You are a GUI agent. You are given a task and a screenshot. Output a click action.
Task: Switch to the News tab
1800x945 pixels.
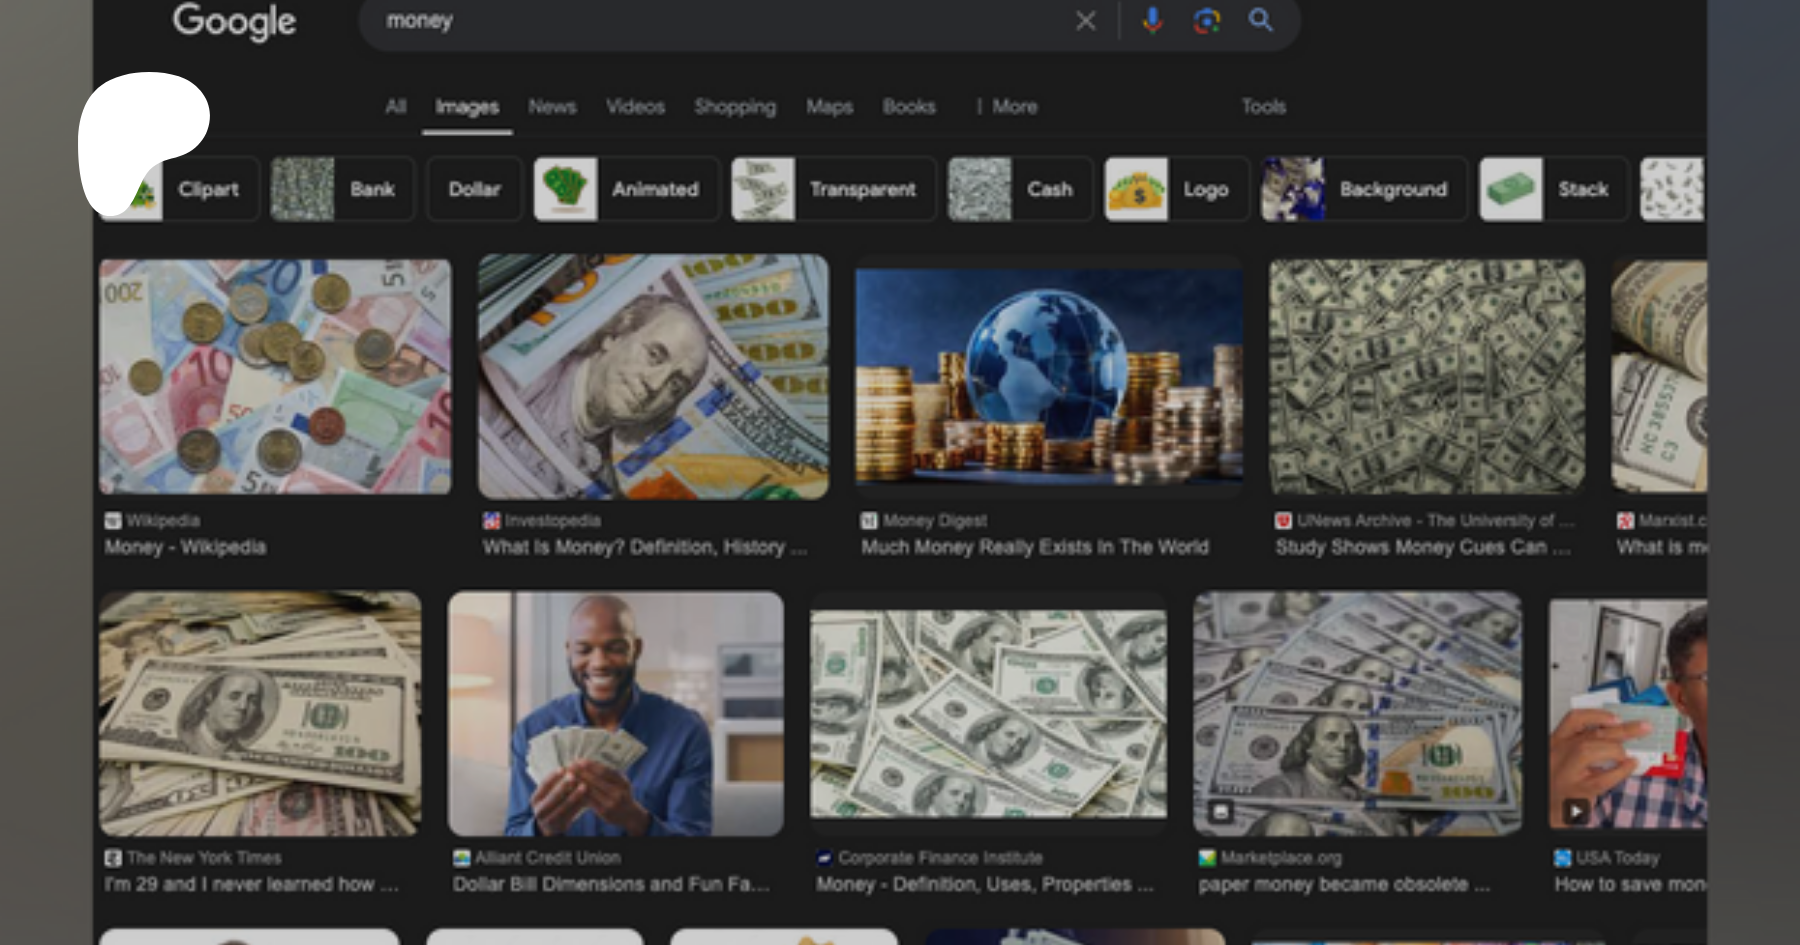[x=552, y=106]
